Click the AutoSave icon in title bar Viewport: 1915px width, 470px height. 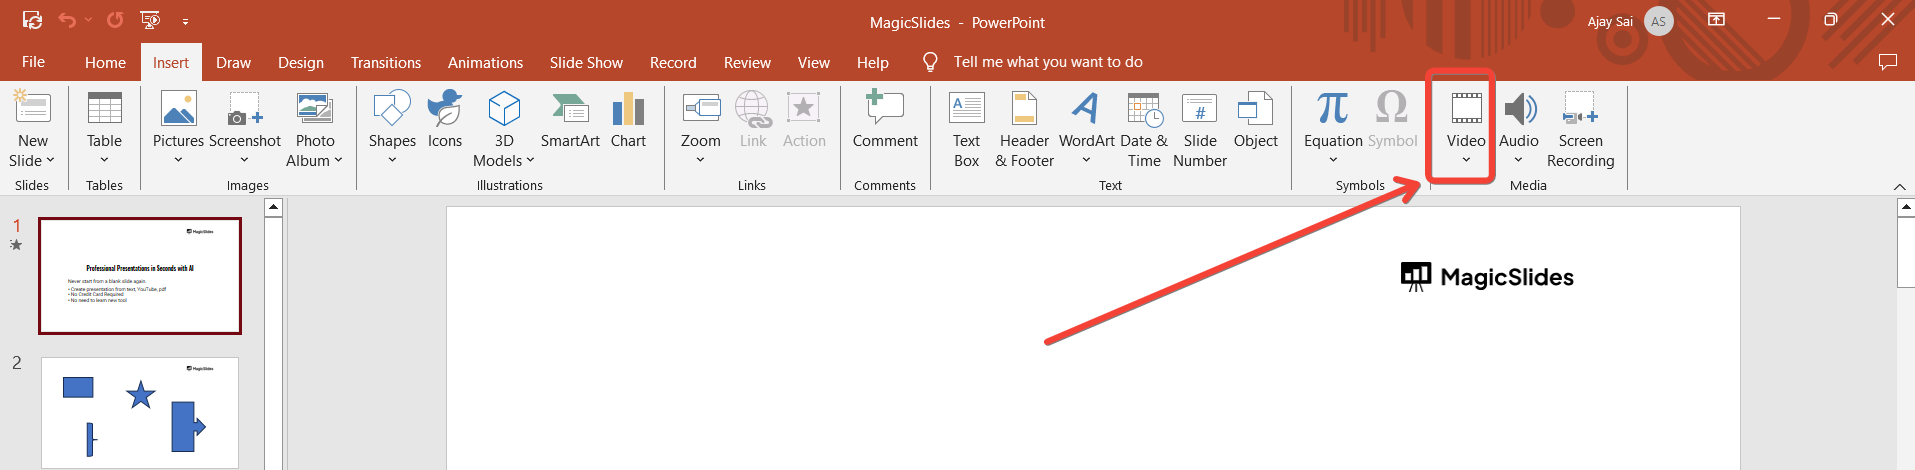point(32,20)
